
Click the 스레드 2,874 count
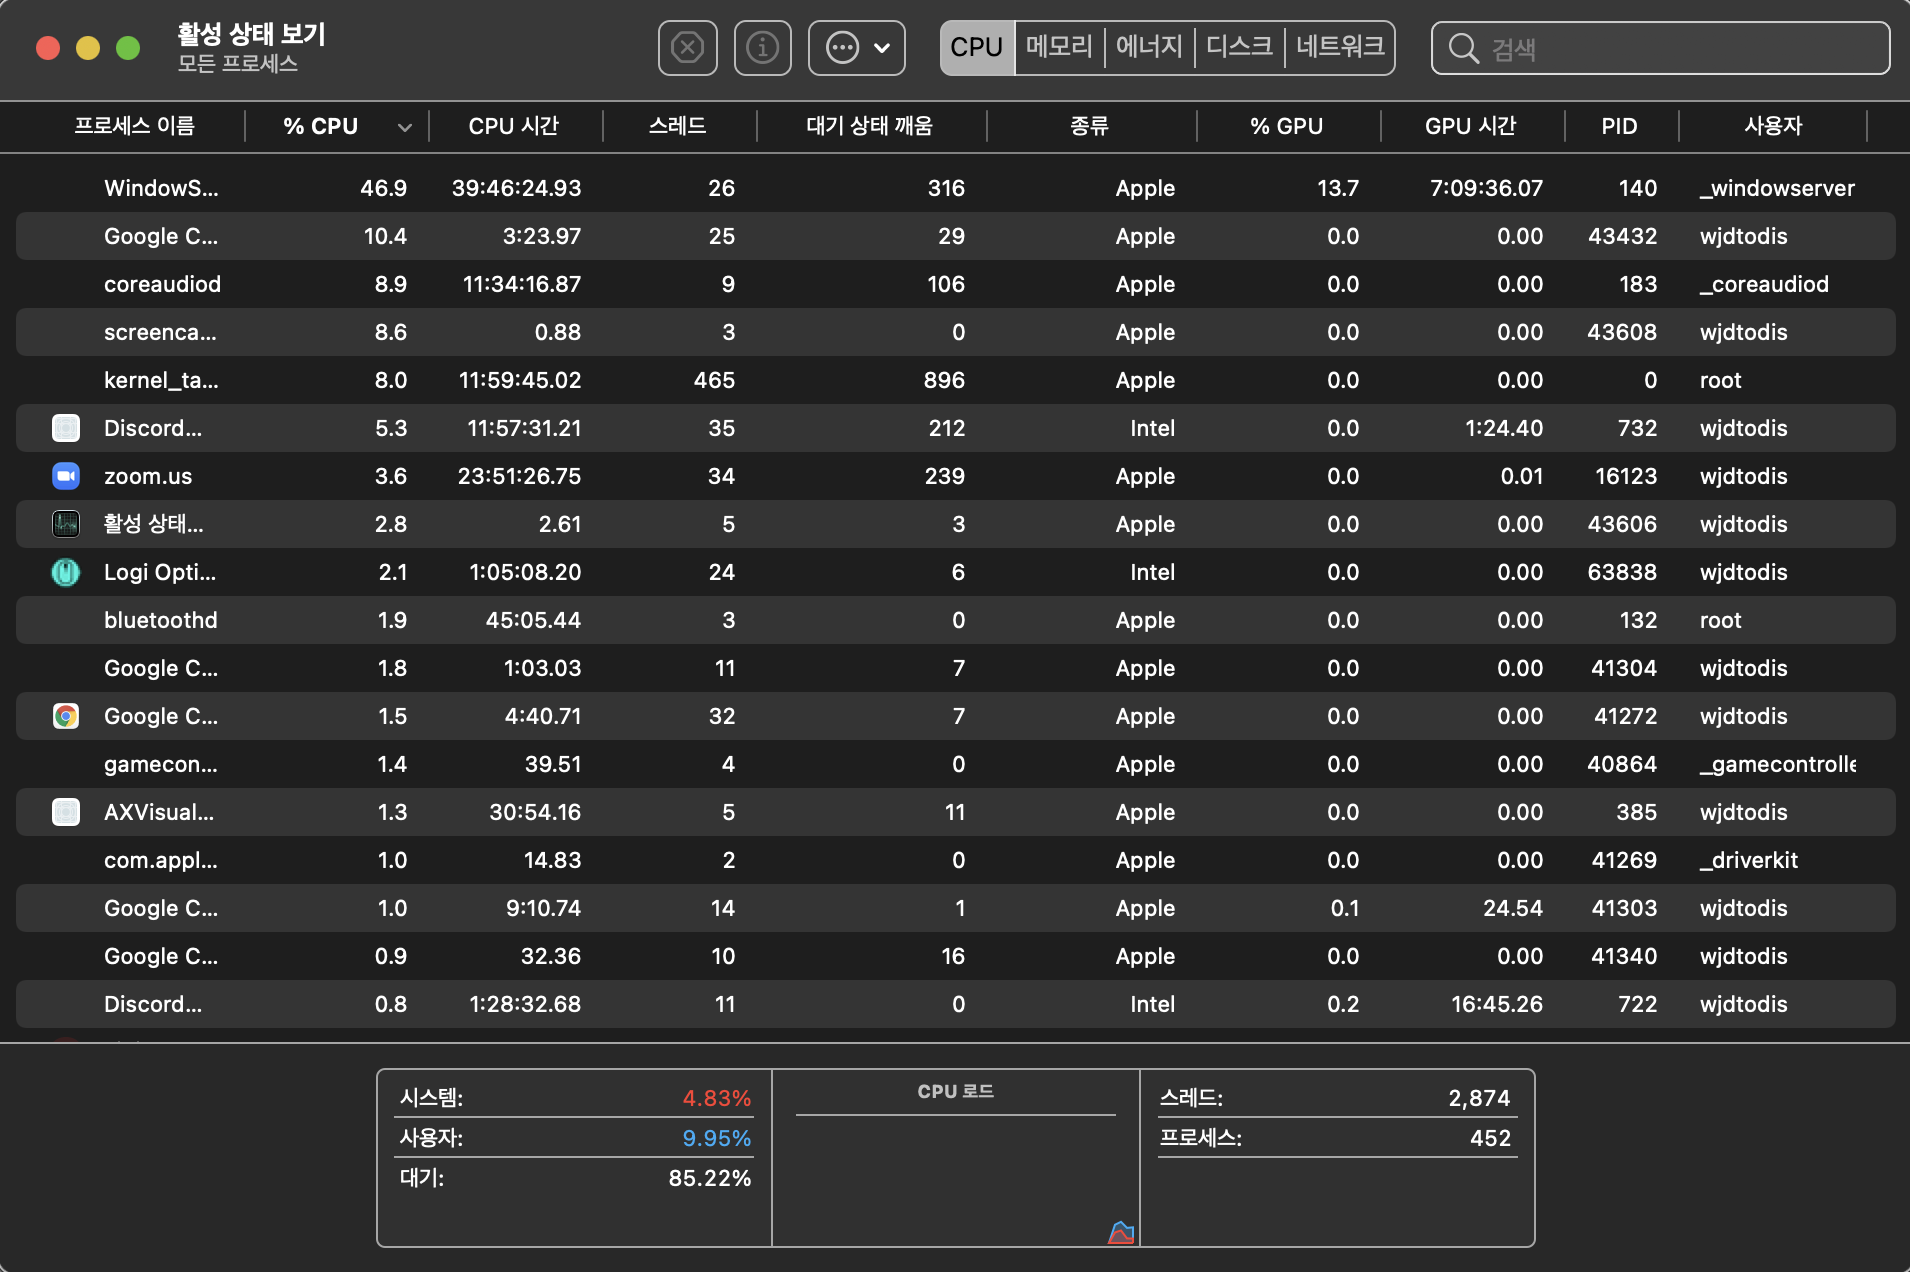[x=1479, y=1098]
